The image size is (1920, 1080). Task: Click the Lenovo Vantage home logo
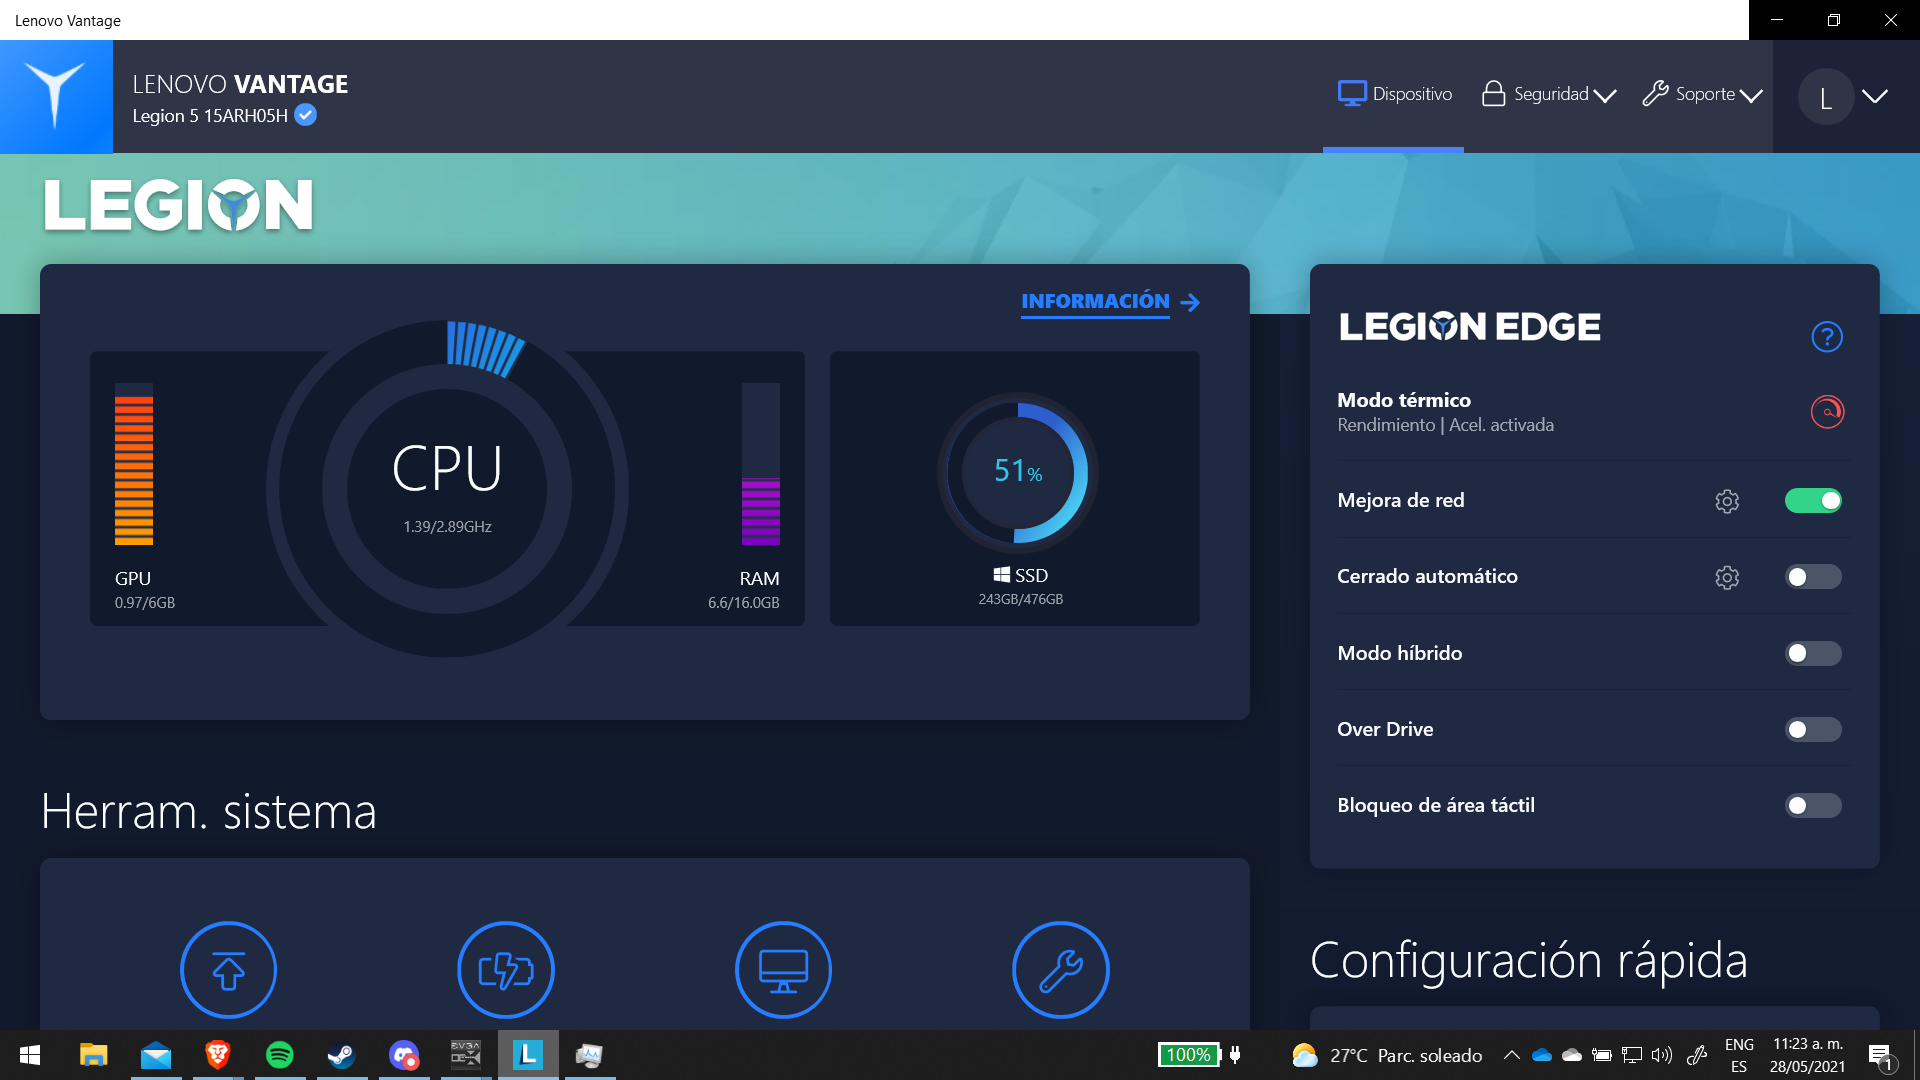pyautogui.click(x=56, y=96)
